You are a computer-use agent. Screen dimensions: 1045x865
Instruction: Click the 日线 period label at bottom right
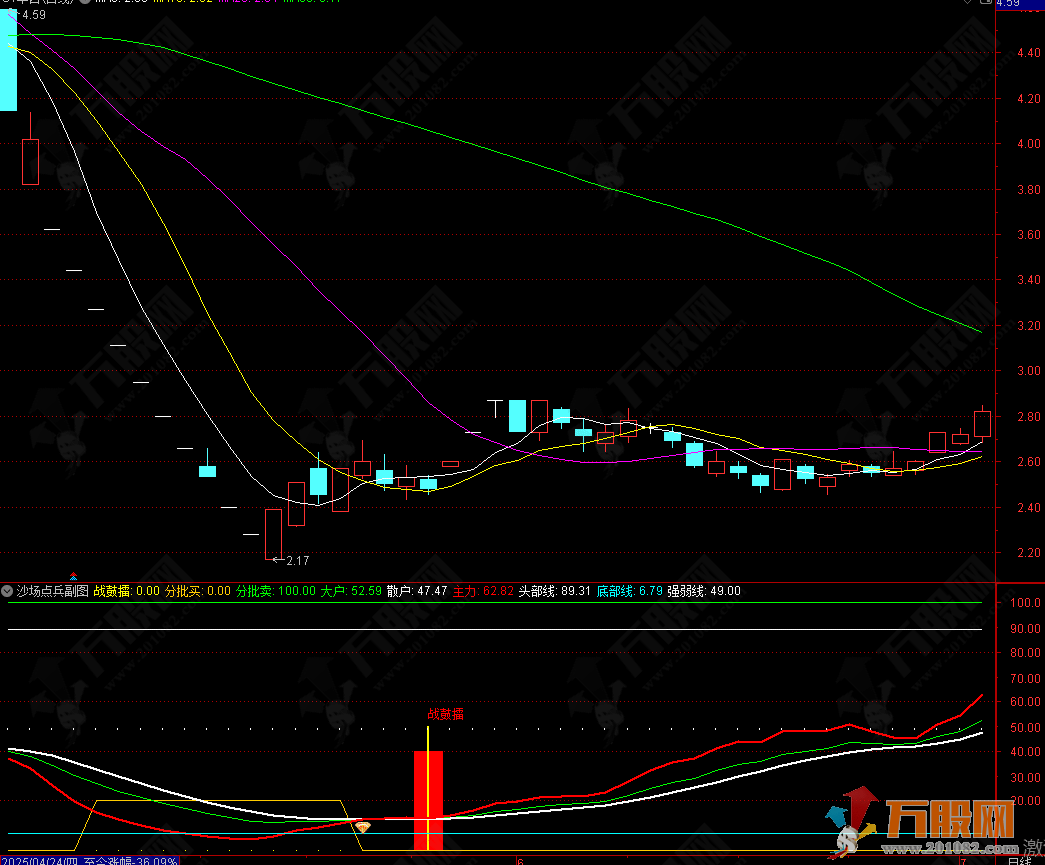pos(1018,860)
